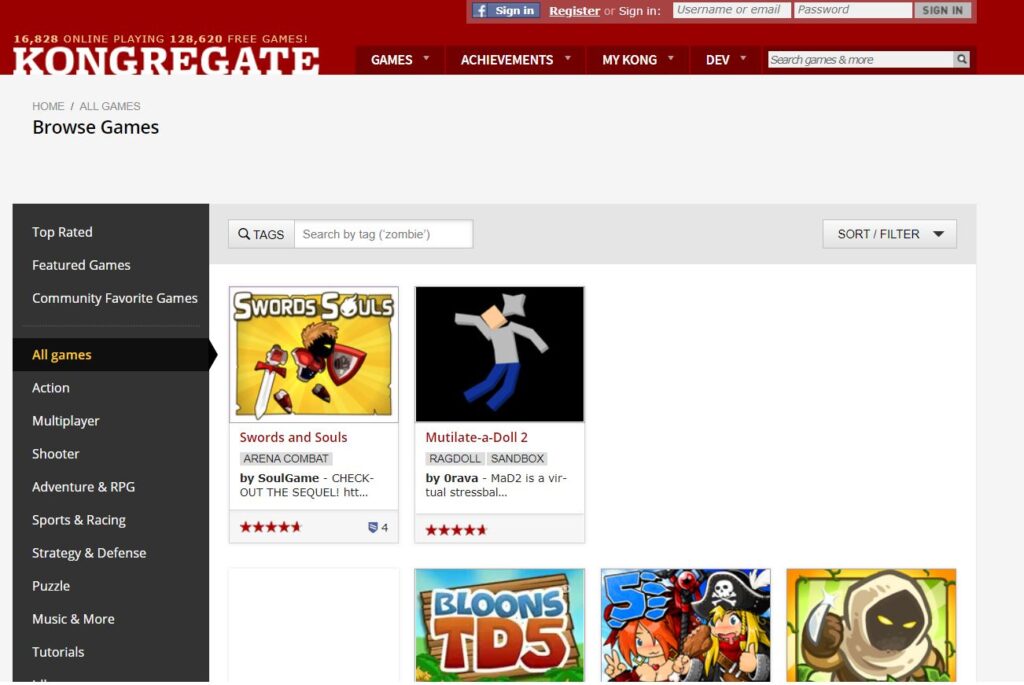Open the hooded figure game thumbnail
Image resolution: width=1024 pixels, height=685 pixels.
pyautogui.click(x=871, y=625)
